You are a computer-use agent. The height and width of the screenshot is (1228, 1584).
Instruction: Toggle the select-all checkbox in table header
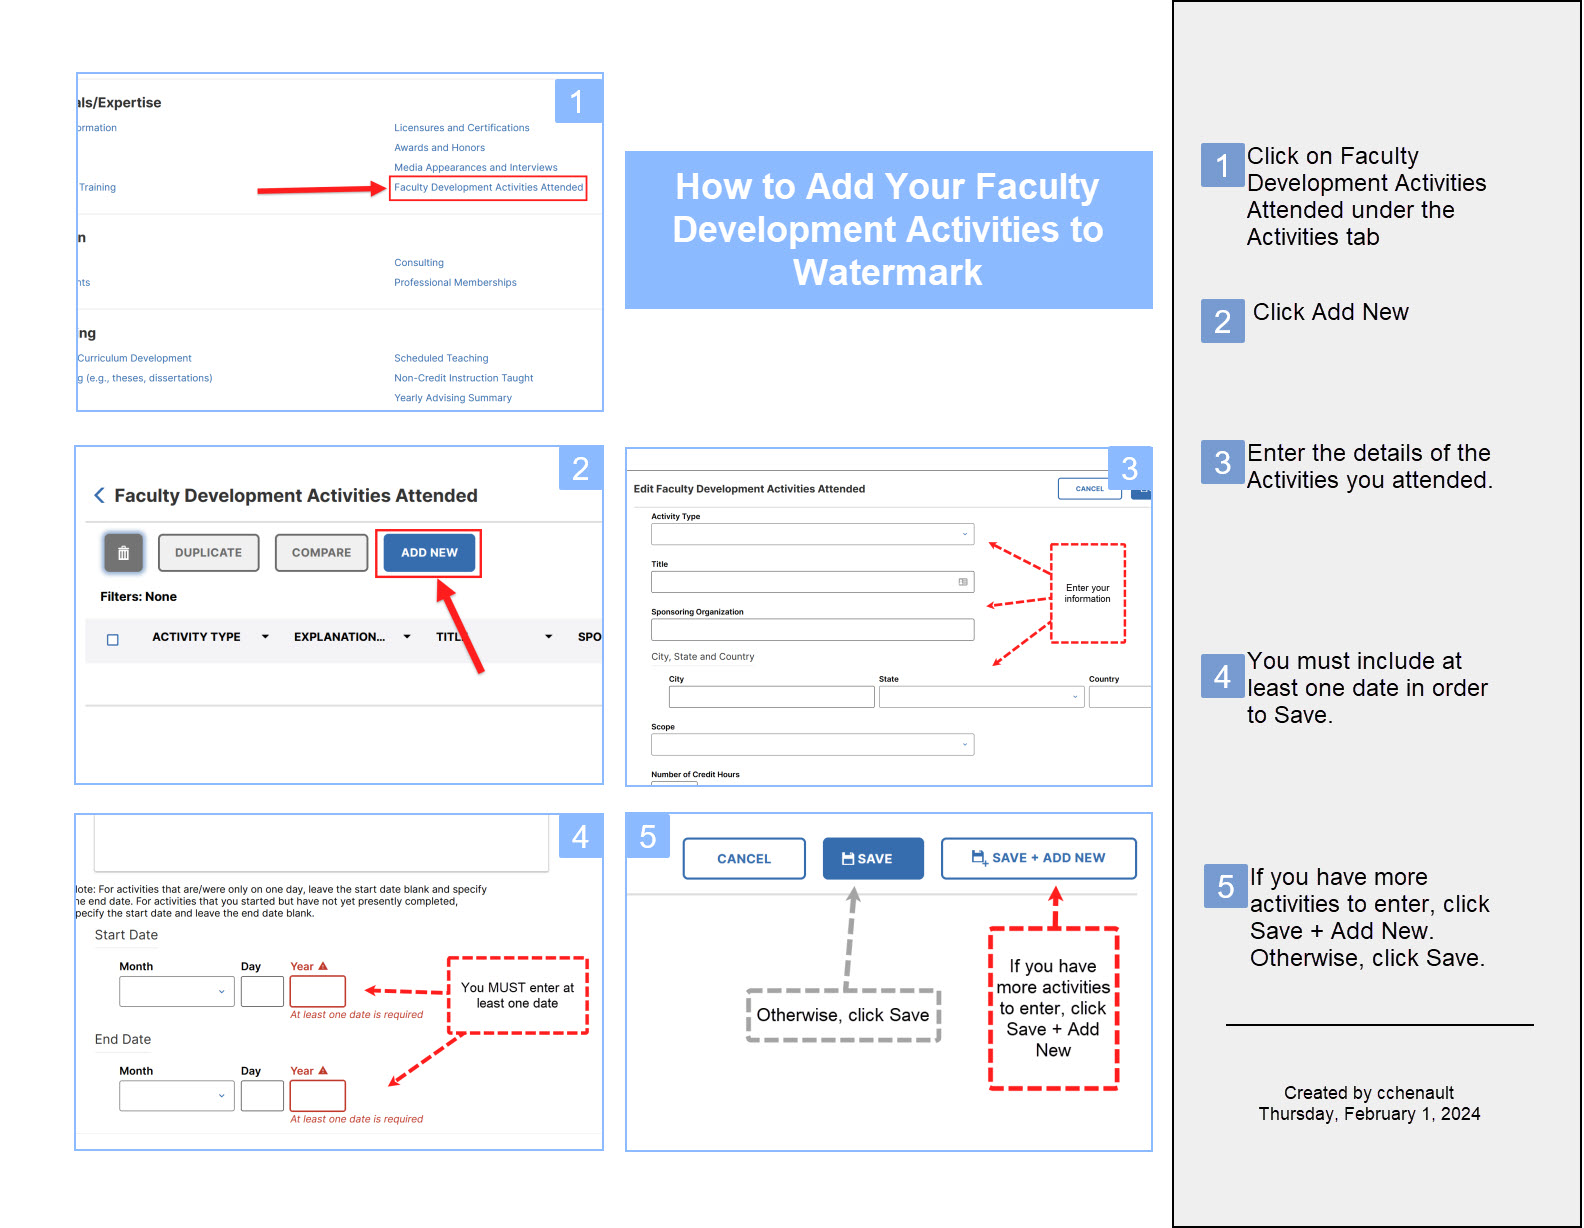tap(113, 639)
